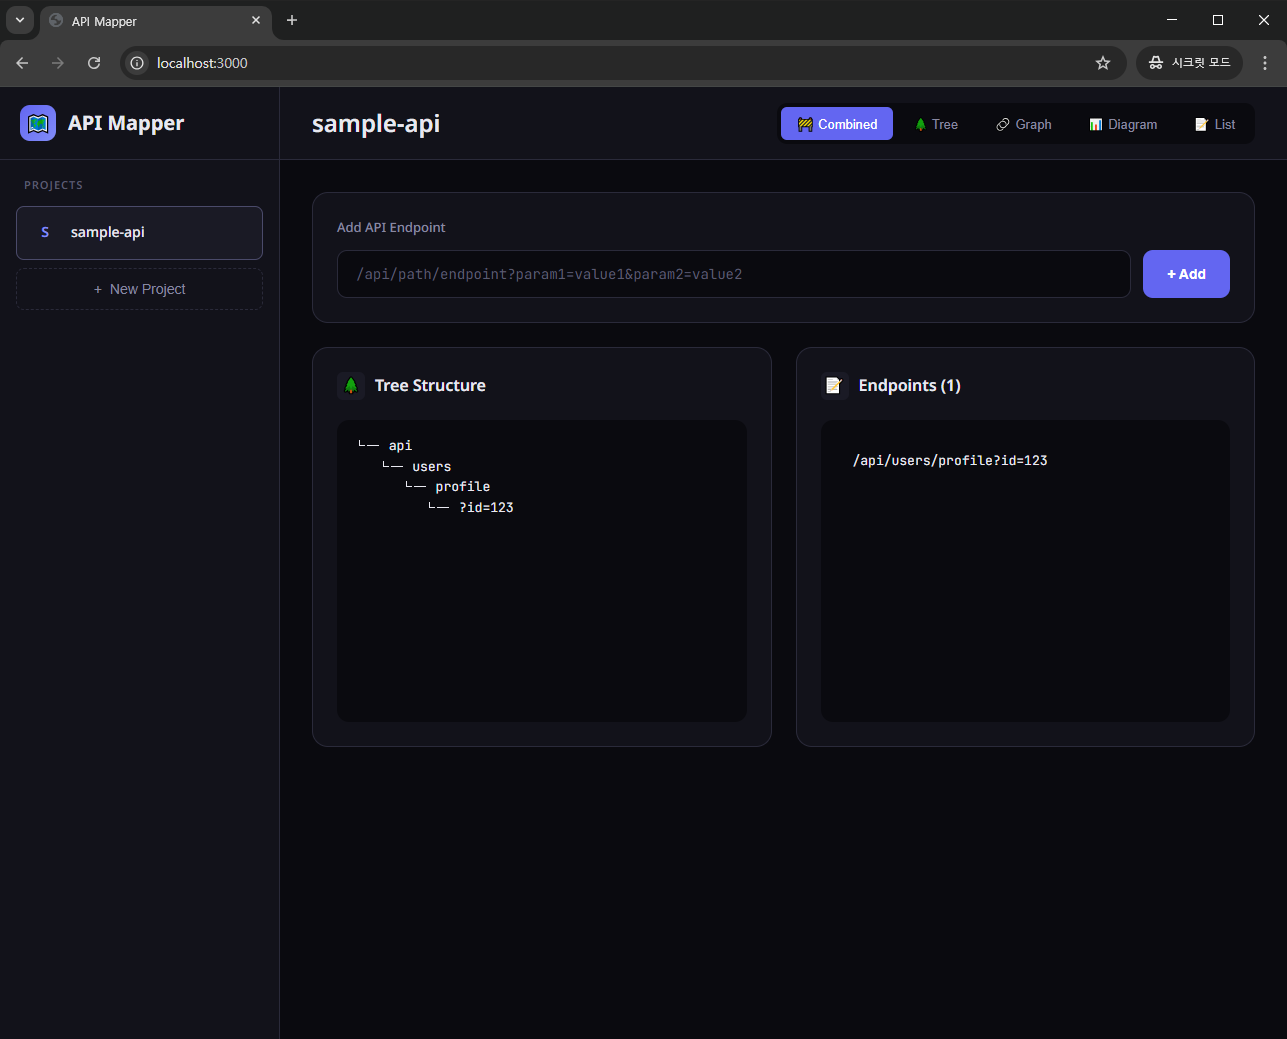This screenshot has width=1287, height=1039.
Task: Reload the page using the refresh icon
Action: [x=94, y=63]
